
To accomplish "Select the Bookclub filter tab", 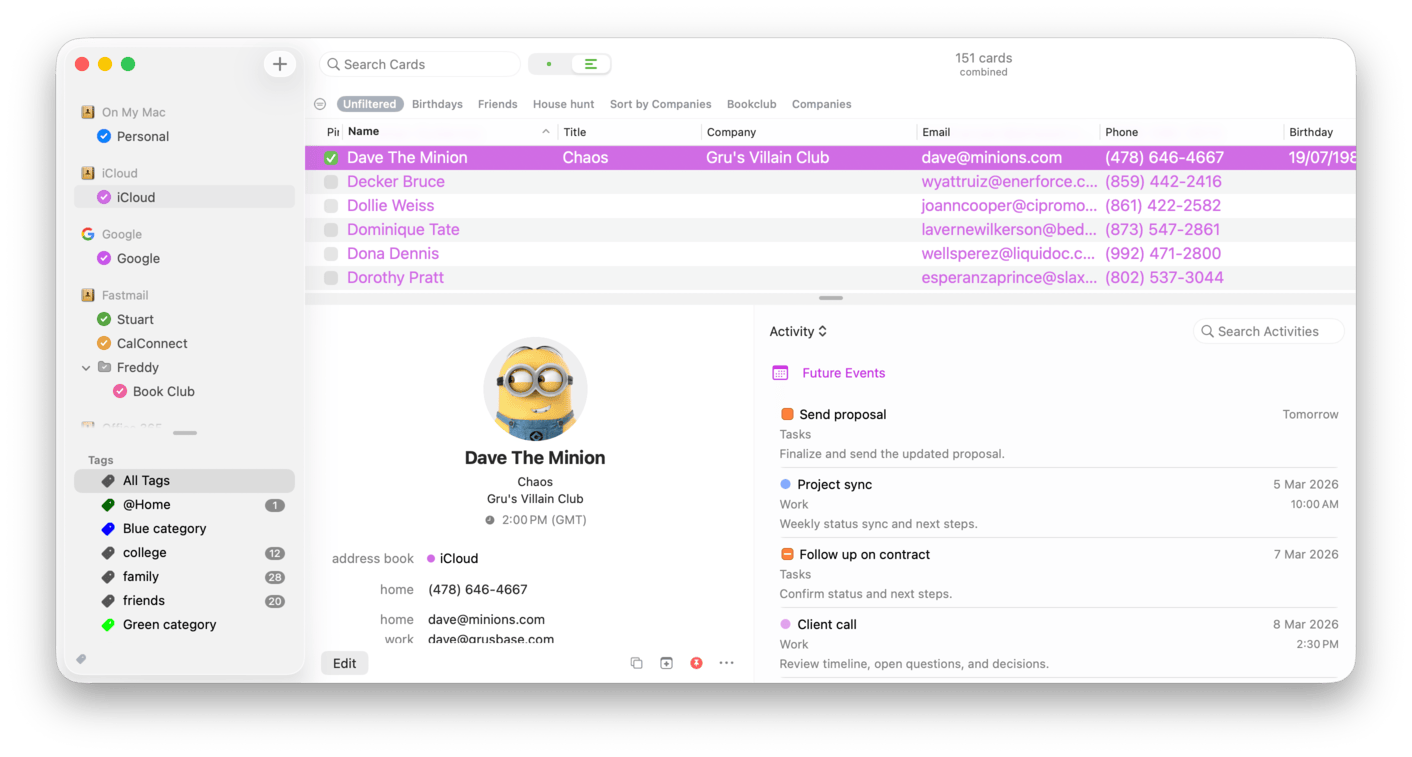I will 751,103.
